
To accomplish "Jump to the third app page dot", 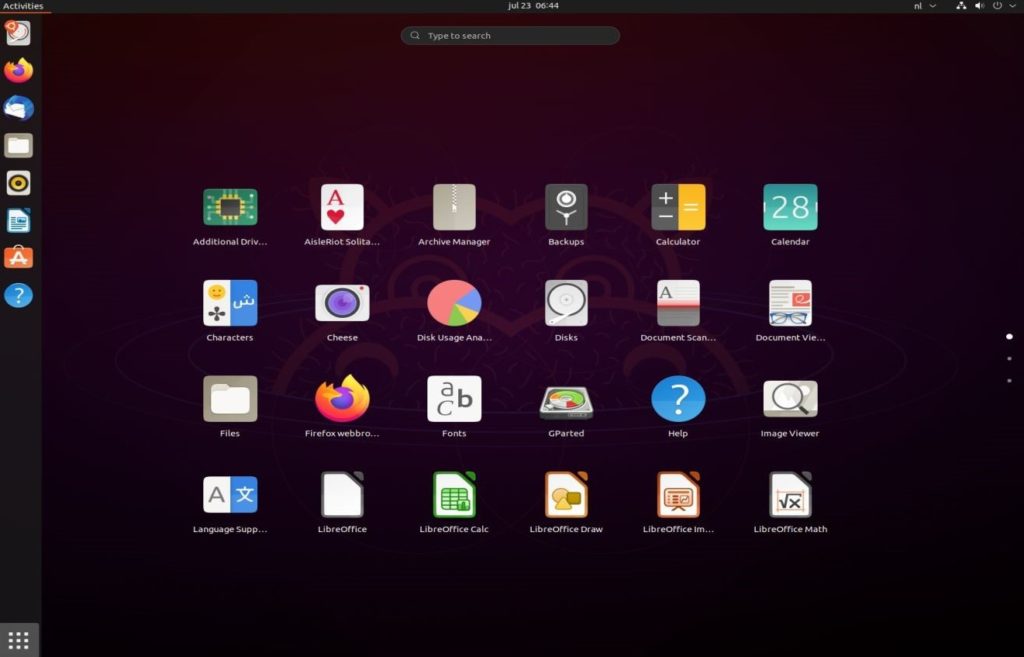I will [1009, 381].
